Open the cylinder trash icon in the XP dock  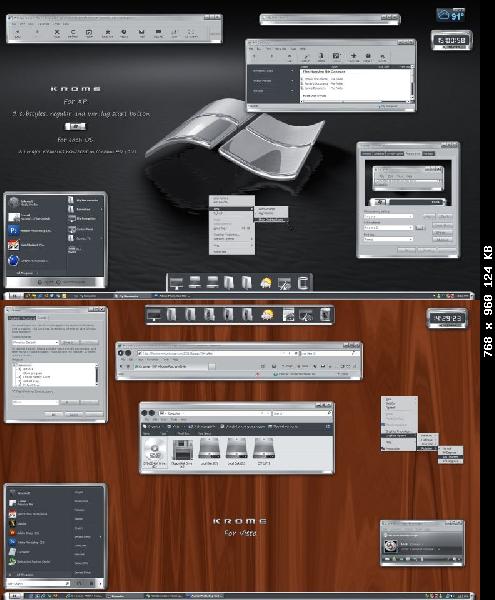[x=303, y=283]
